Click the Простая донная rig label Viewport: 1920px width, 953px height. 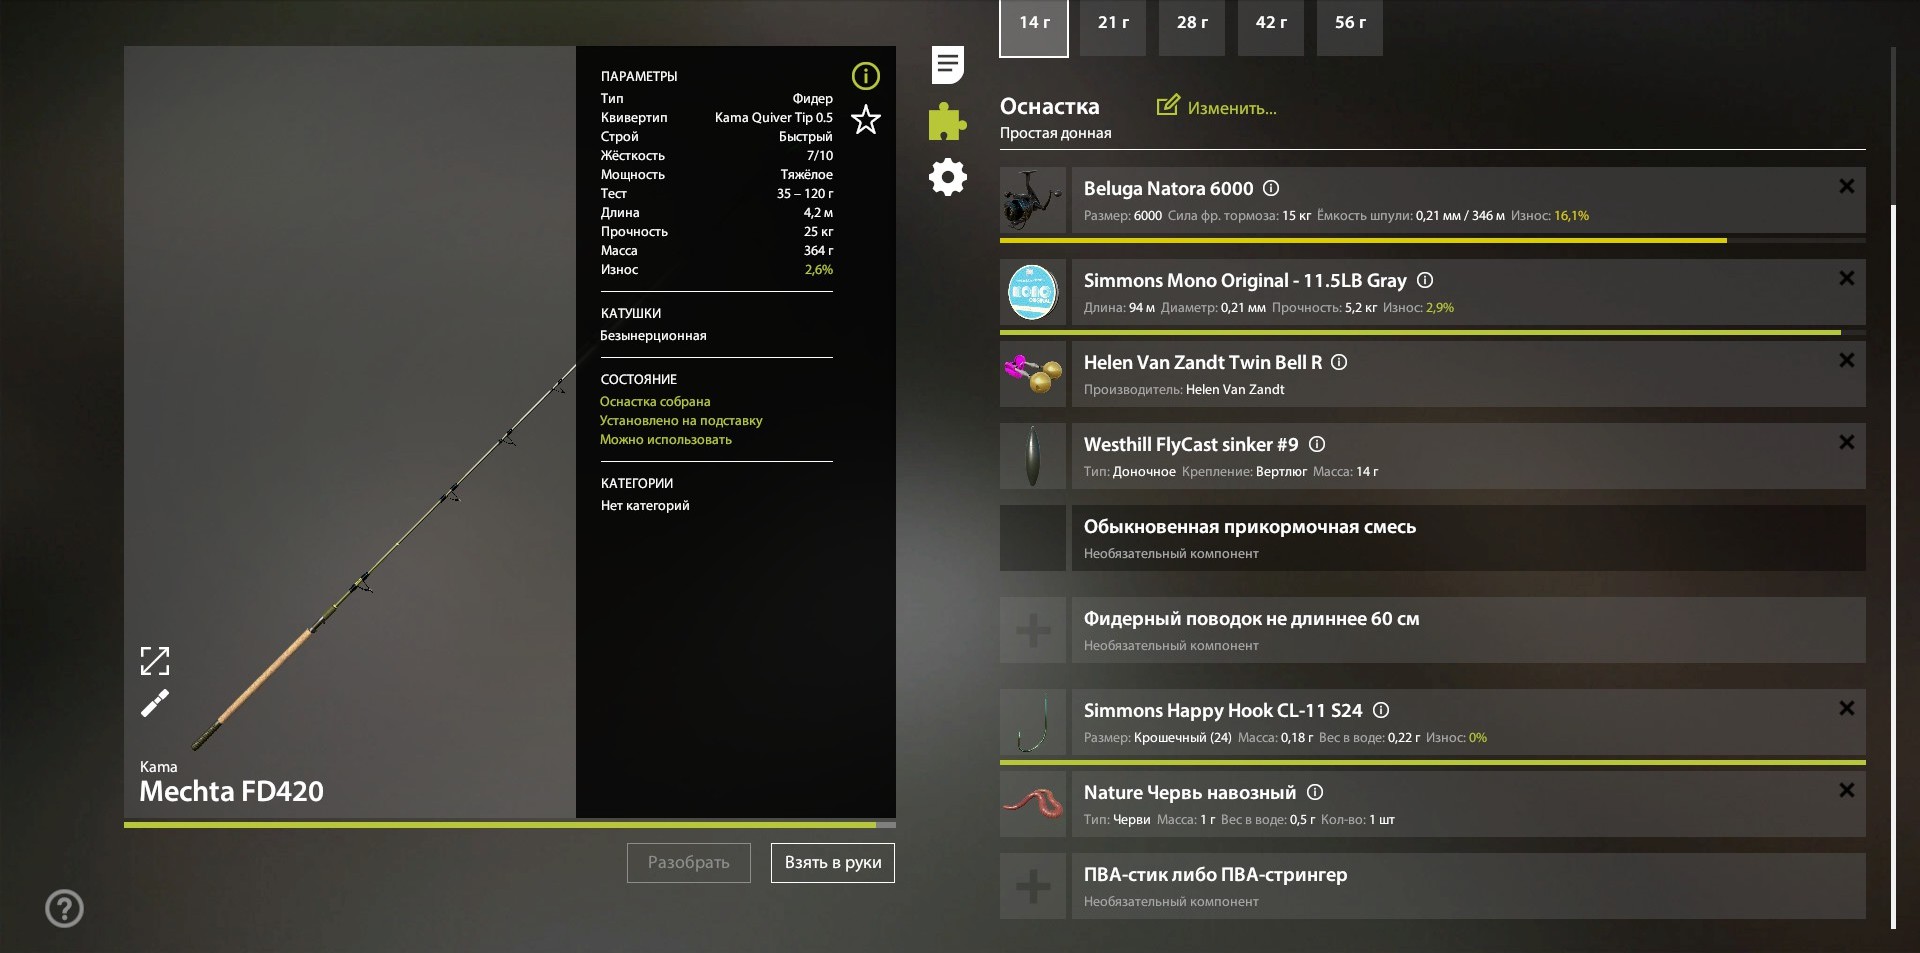(x=1055, y=133)
